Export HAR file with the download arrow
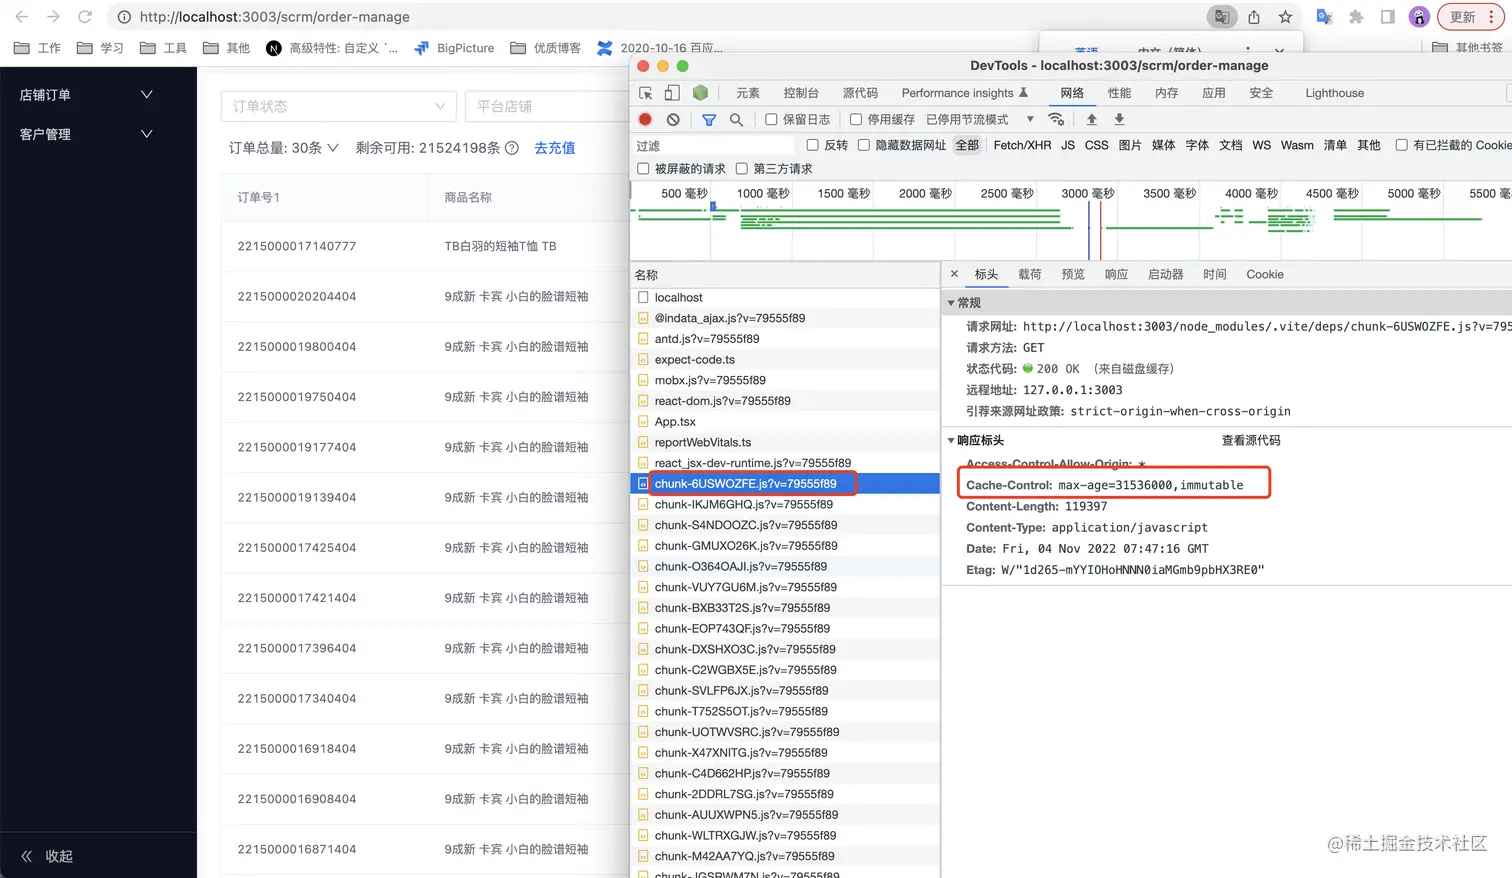Screen dimensions: 1512x878 1119,119
